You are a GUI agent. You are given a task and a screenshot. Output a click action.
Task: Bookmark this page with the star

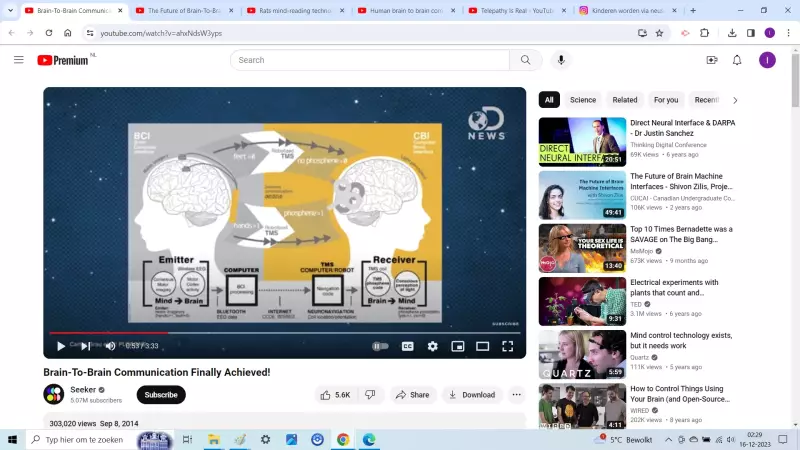pos(659,33)
